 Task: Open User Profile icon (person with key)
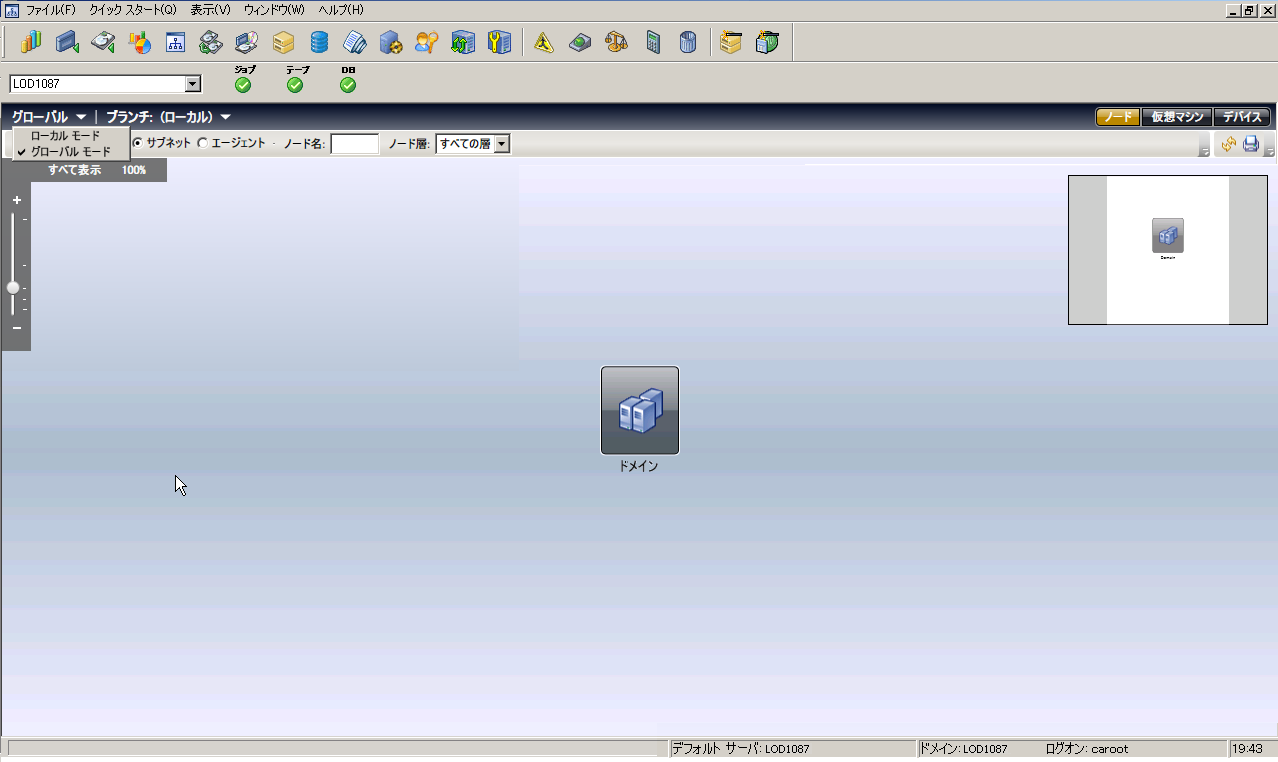(x=427, y=43)
